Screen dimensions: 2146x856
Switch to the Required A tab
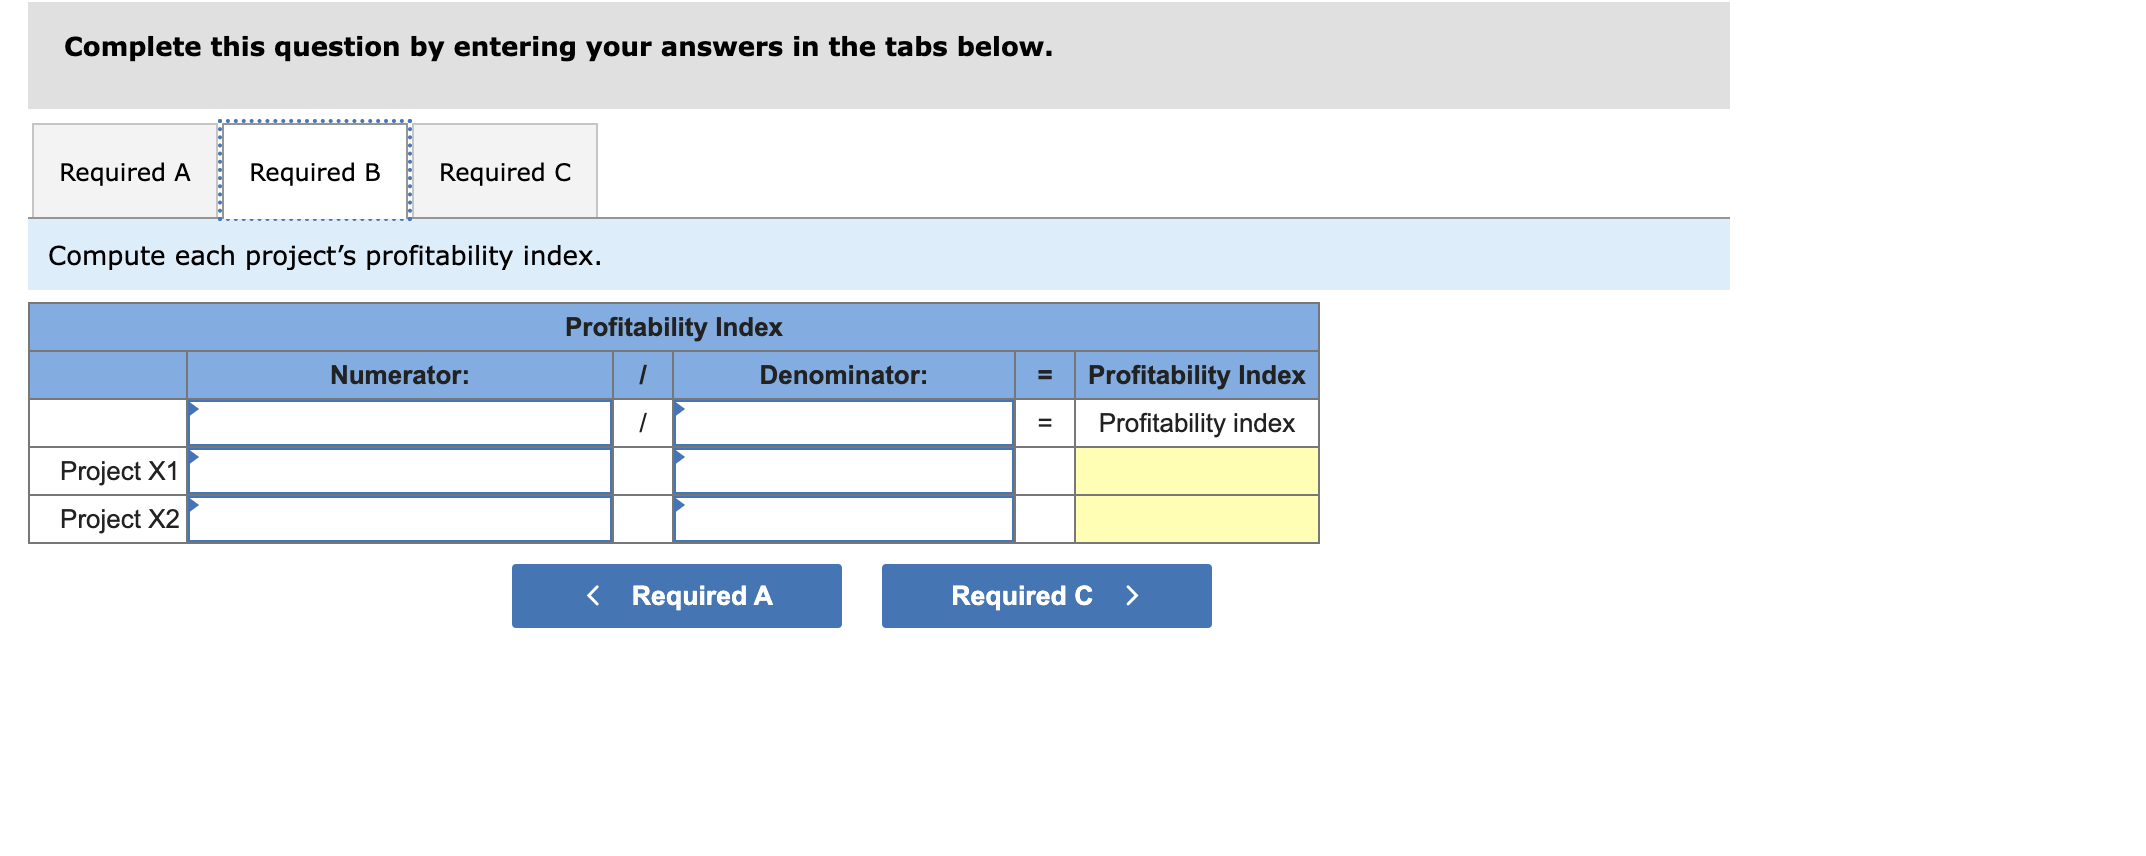(123, 170)
